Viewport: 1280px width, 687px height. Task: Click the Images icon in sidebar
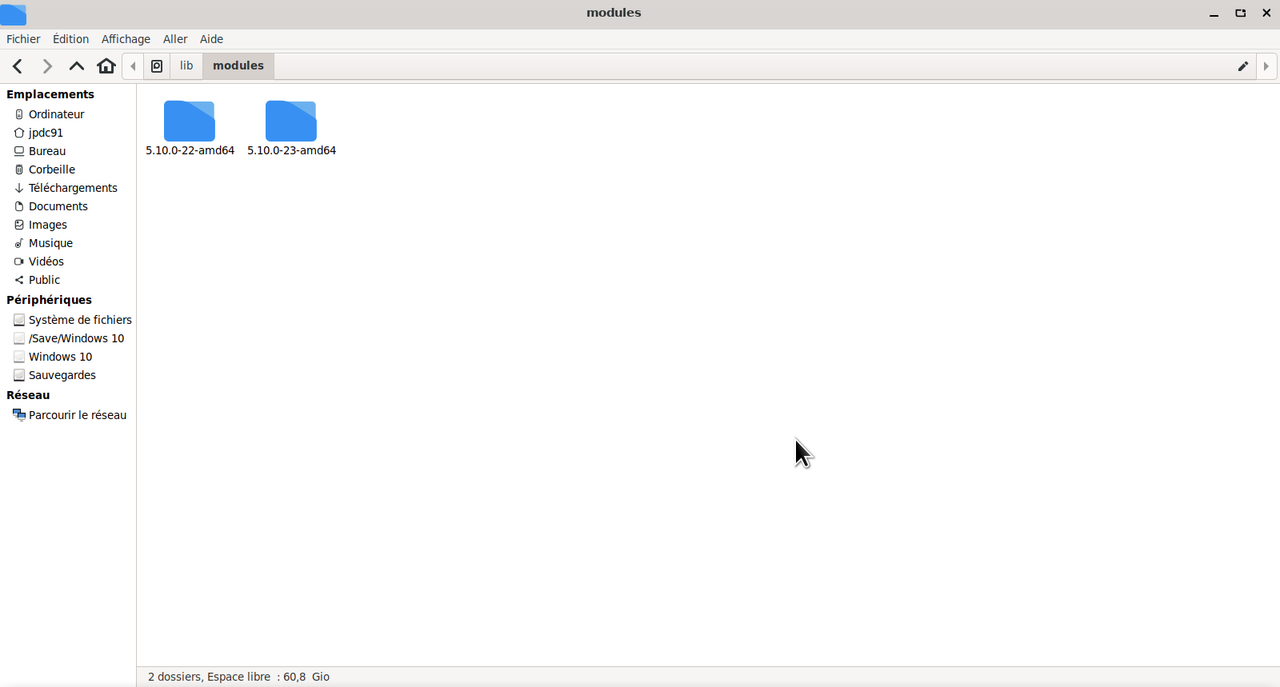[x=19, y=225]
